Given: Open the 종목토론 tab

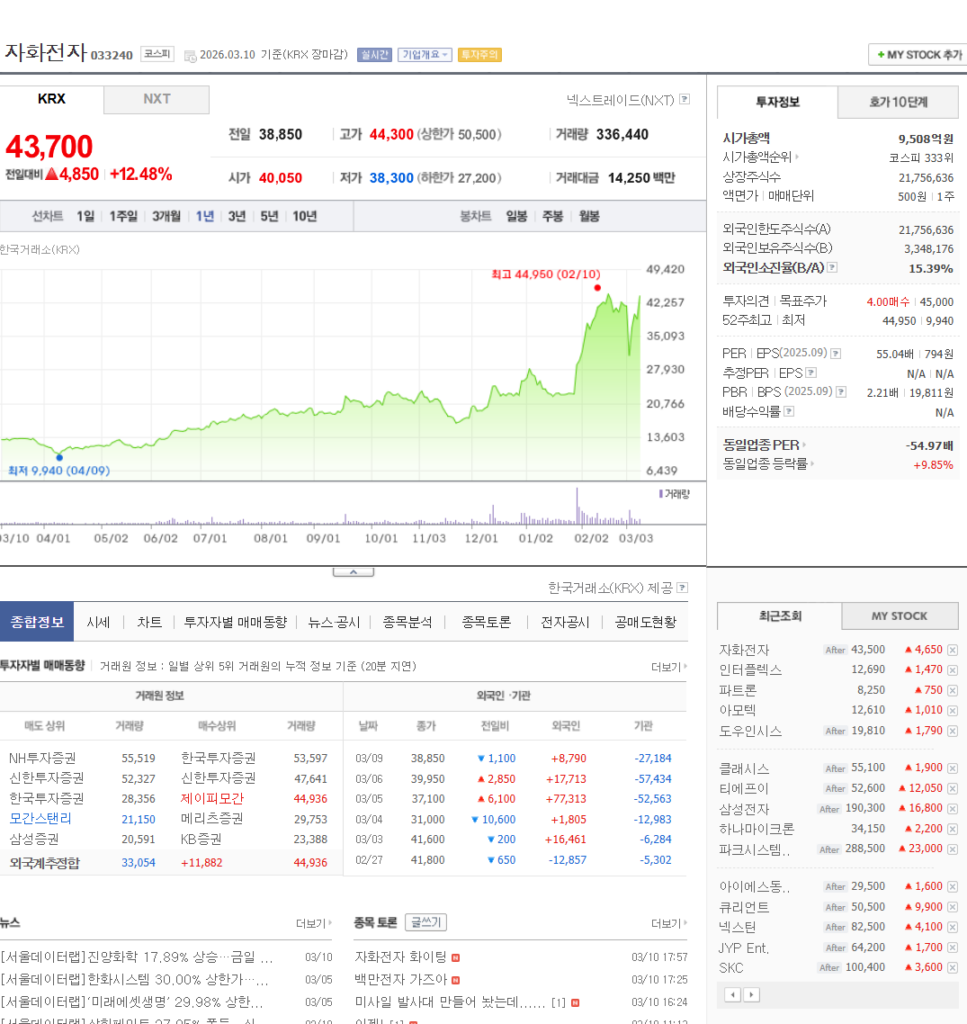Looking at the screenshot, I should pyautogui.click(x=486, y=622).
